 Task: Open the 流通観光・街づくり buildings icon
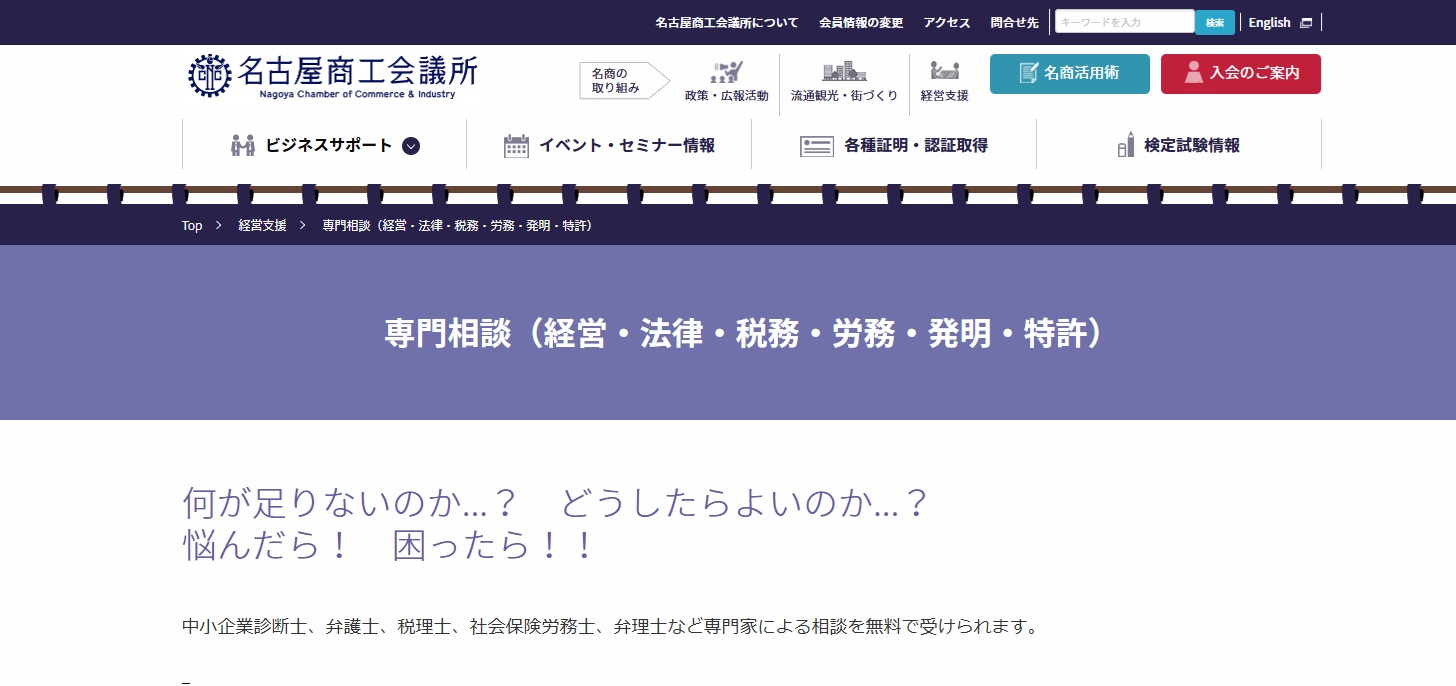pyautogui.click(x=844, y=72)
